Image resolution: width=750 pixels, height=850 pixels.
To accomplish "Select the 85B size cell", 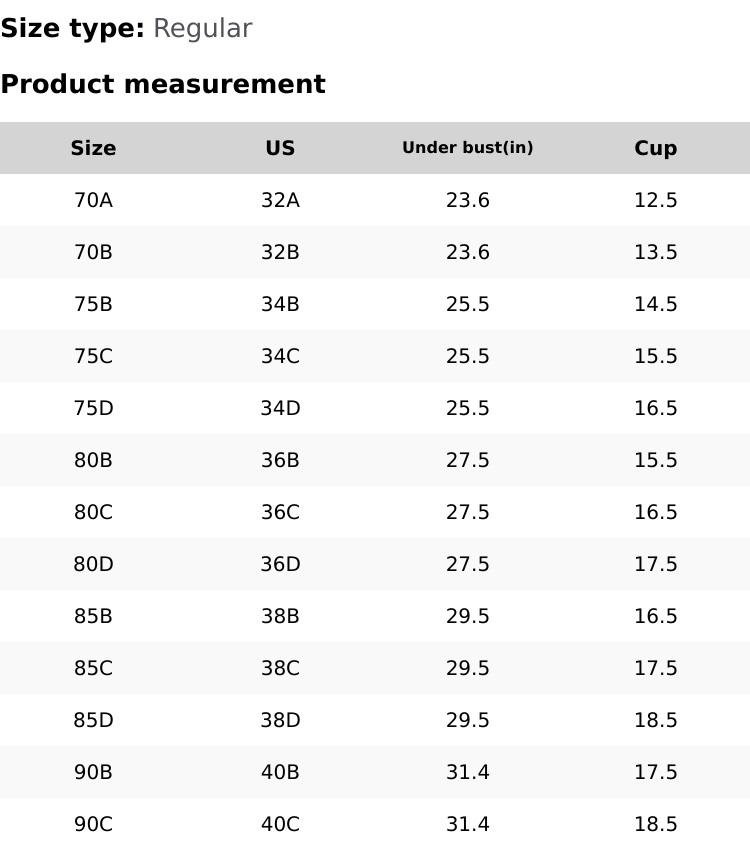I will click(93, 616).
